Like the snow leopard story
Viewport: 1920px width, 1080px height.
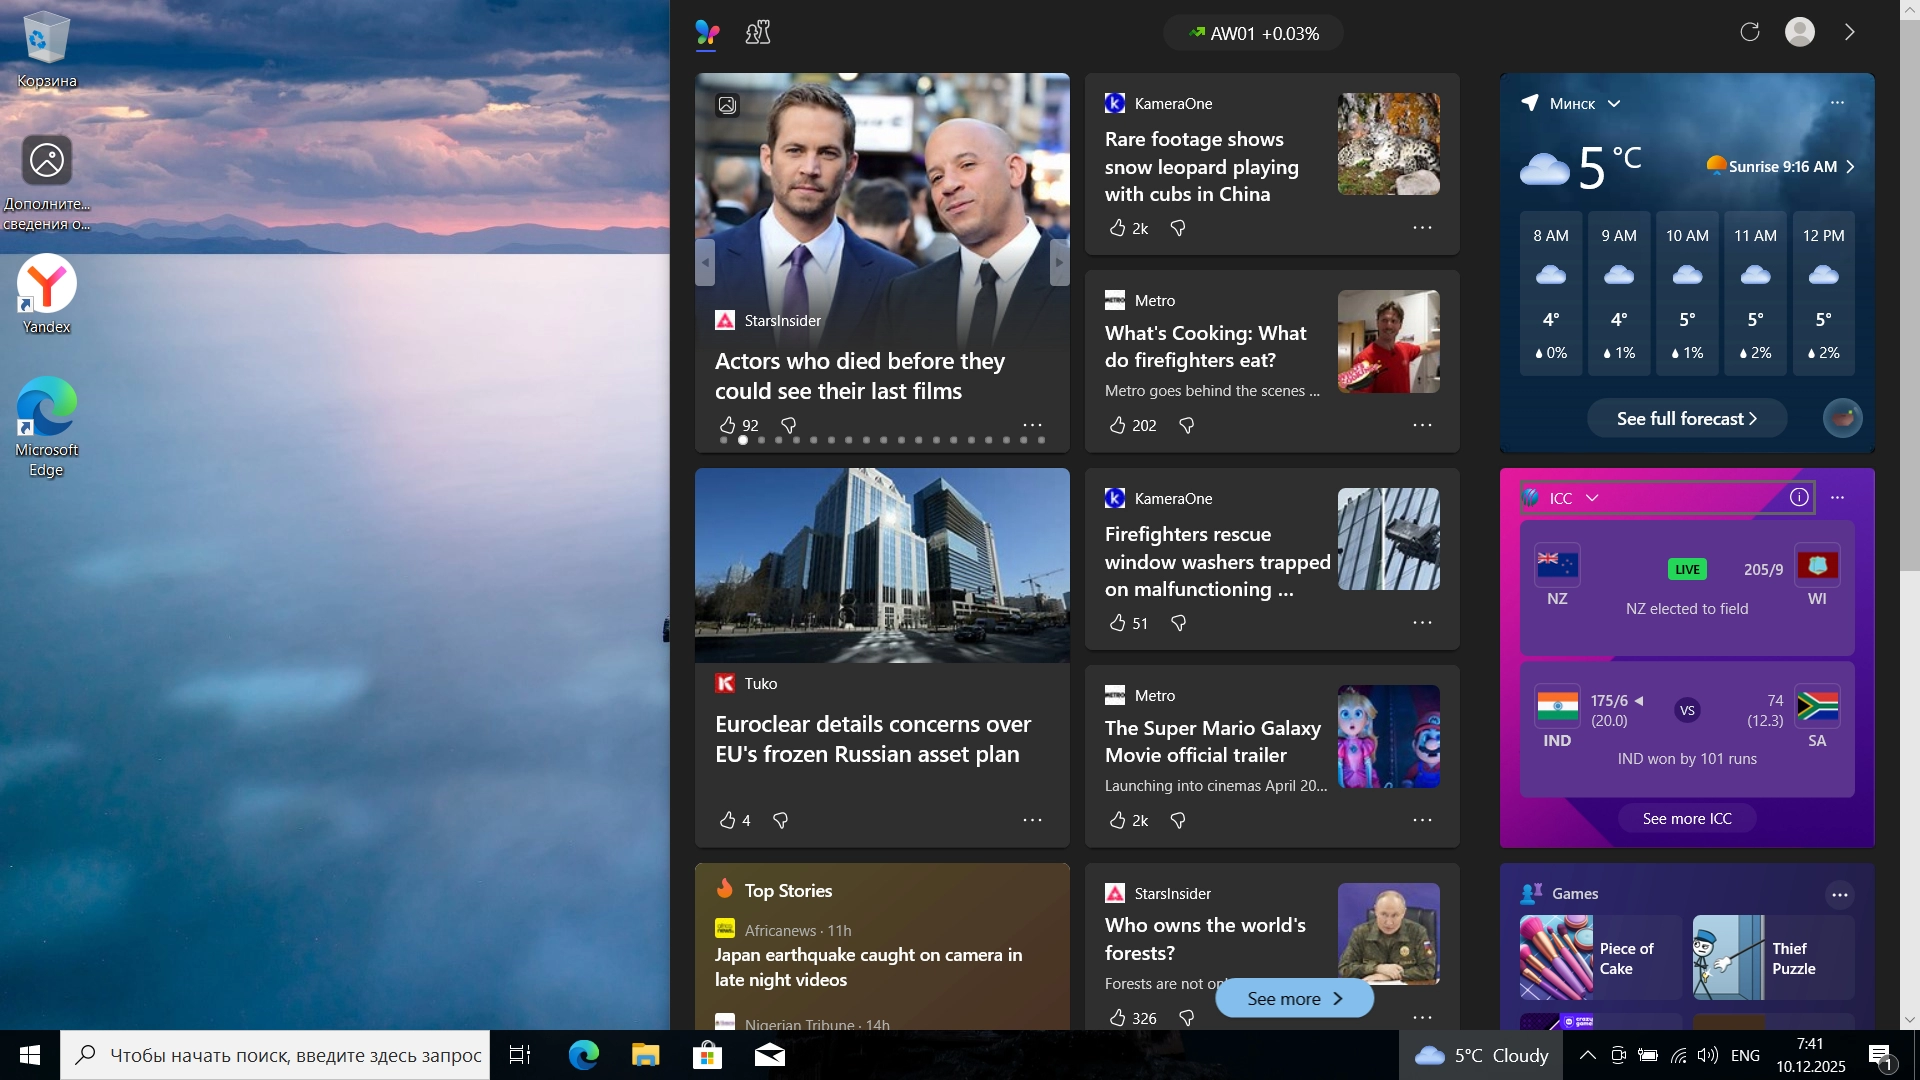(x=1118, y=228)
